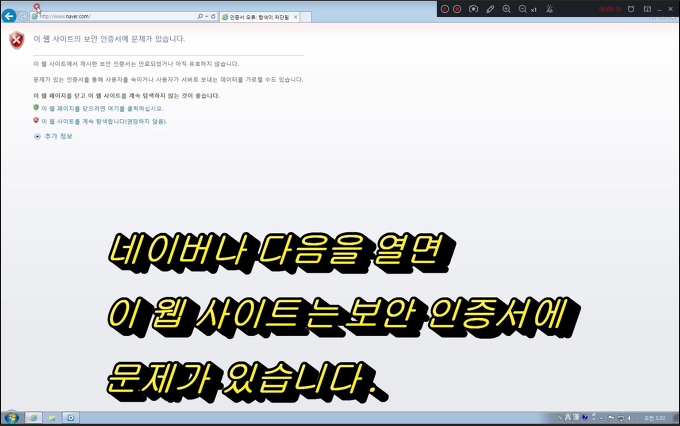The width and height of the screenshot is (680, 426).
Task: Click the browser forward arrow button
Action: pos(23,16)
